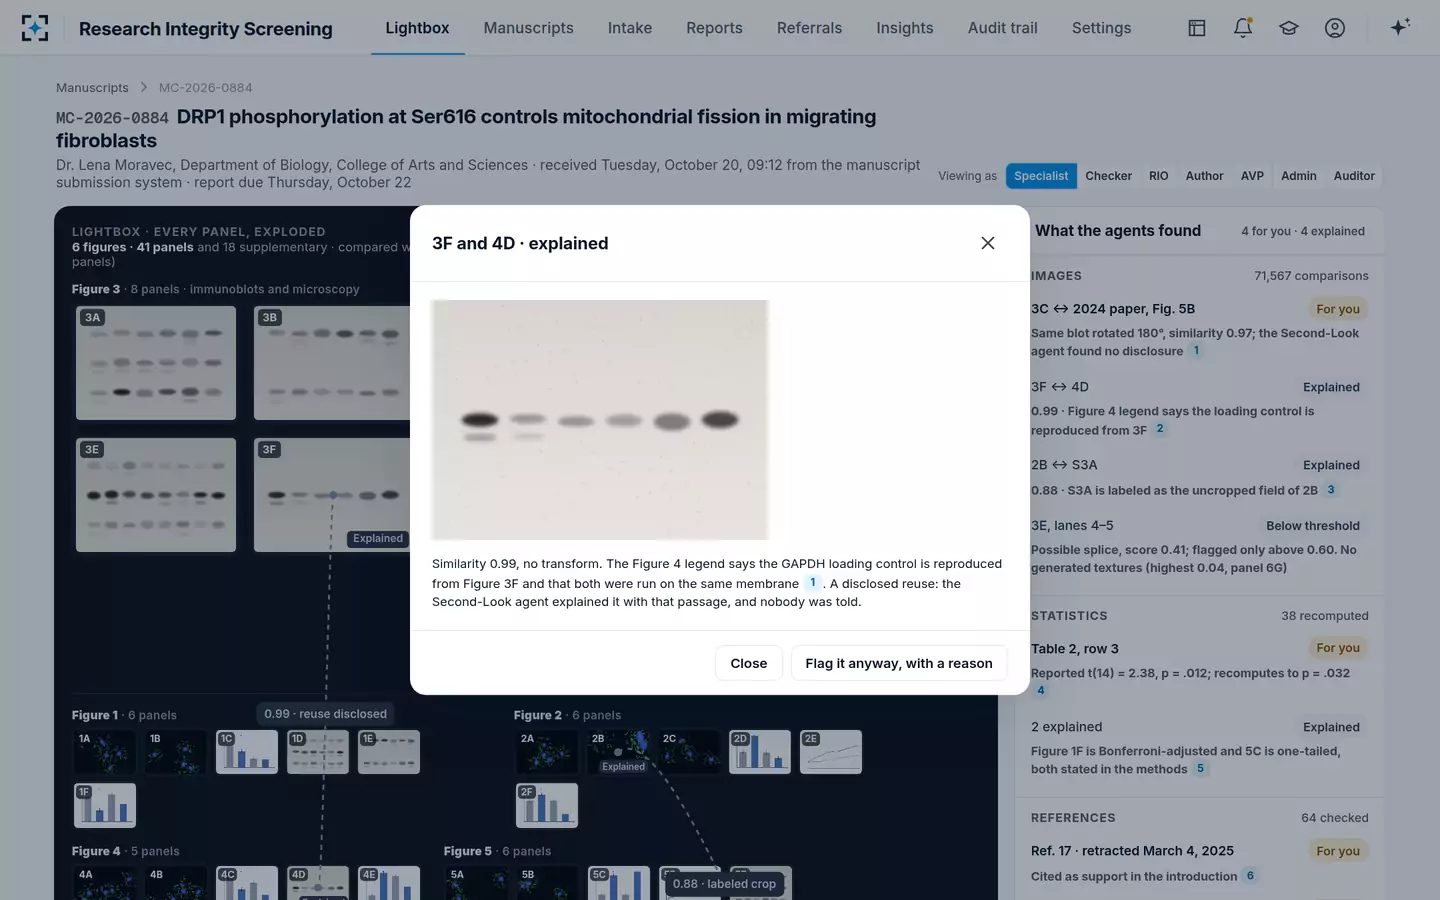Switch to the Lightbox tab

point(417,28)
